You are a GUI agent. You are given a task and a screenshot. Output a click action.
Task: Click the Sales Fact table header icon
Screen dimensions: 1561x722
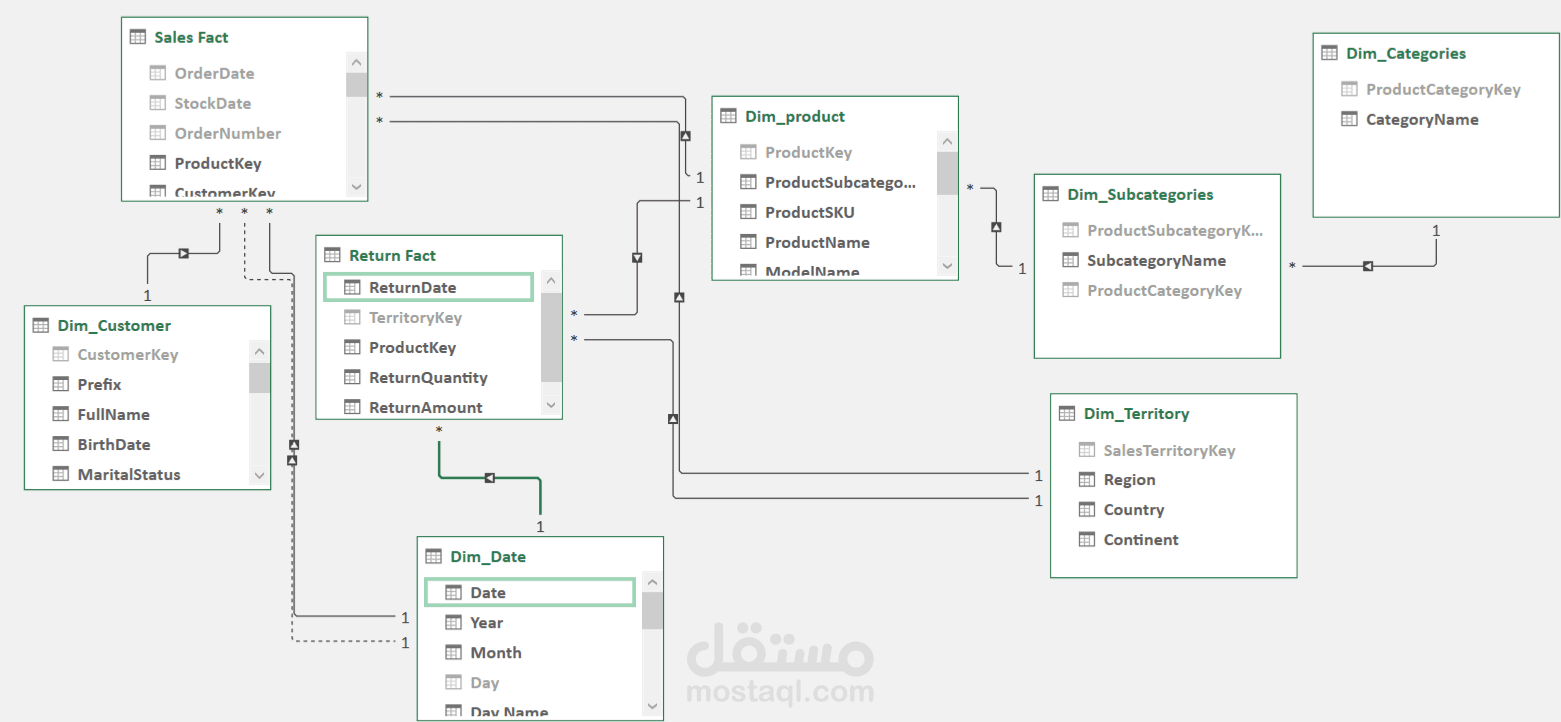pyautogui.click(x=138, y=37)
